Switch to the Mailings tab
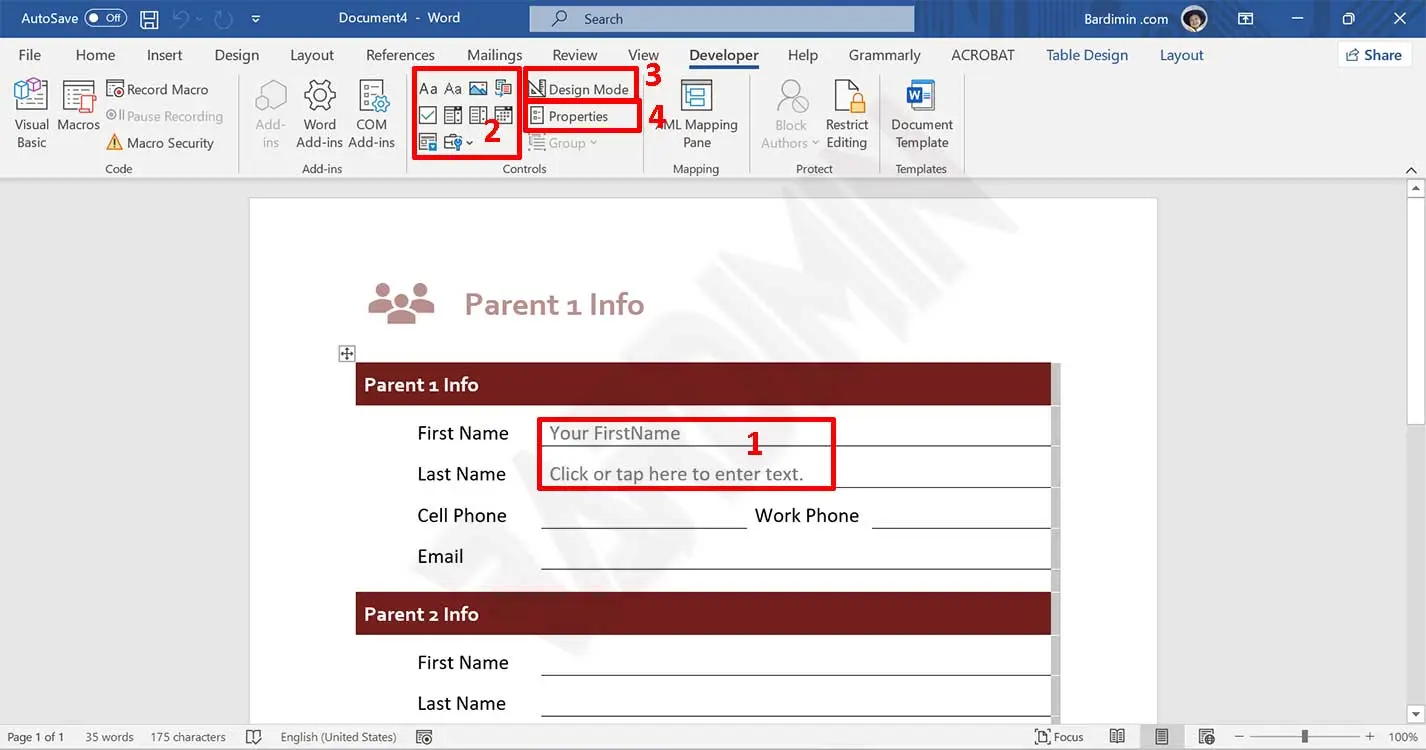This screenshot has height=750, width=1426. 494,55
